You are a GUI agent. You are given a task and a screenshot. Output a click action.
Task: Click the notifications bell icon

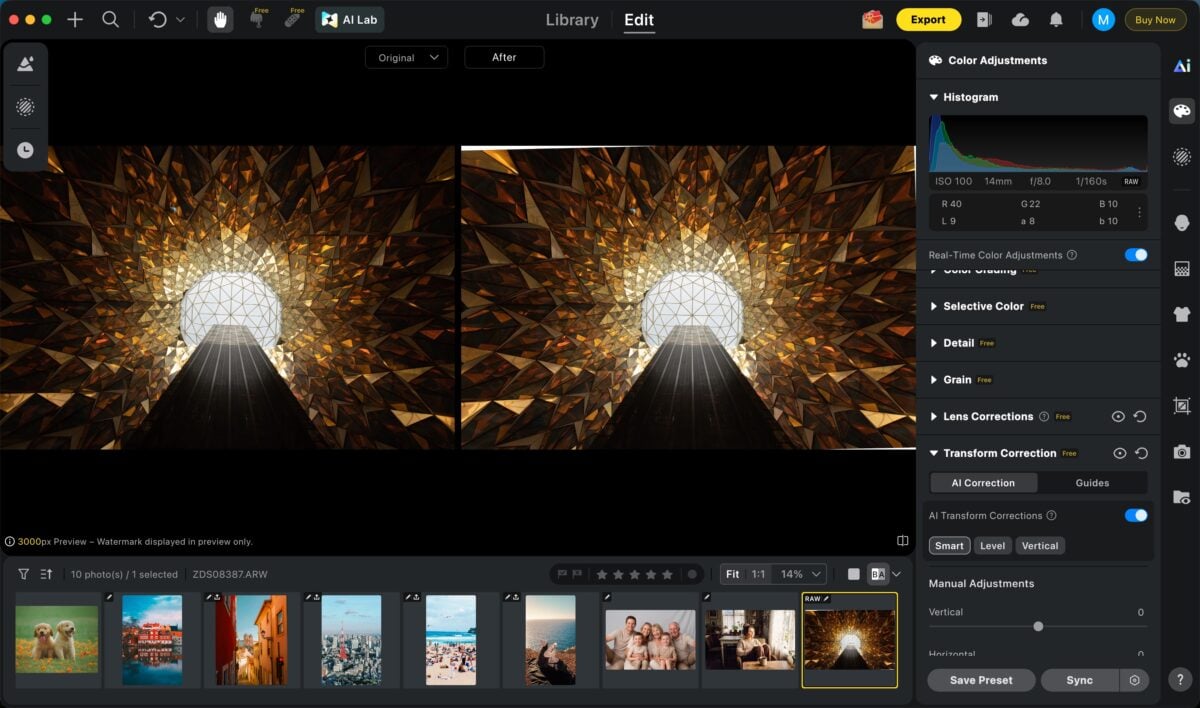click(1056, 20)
